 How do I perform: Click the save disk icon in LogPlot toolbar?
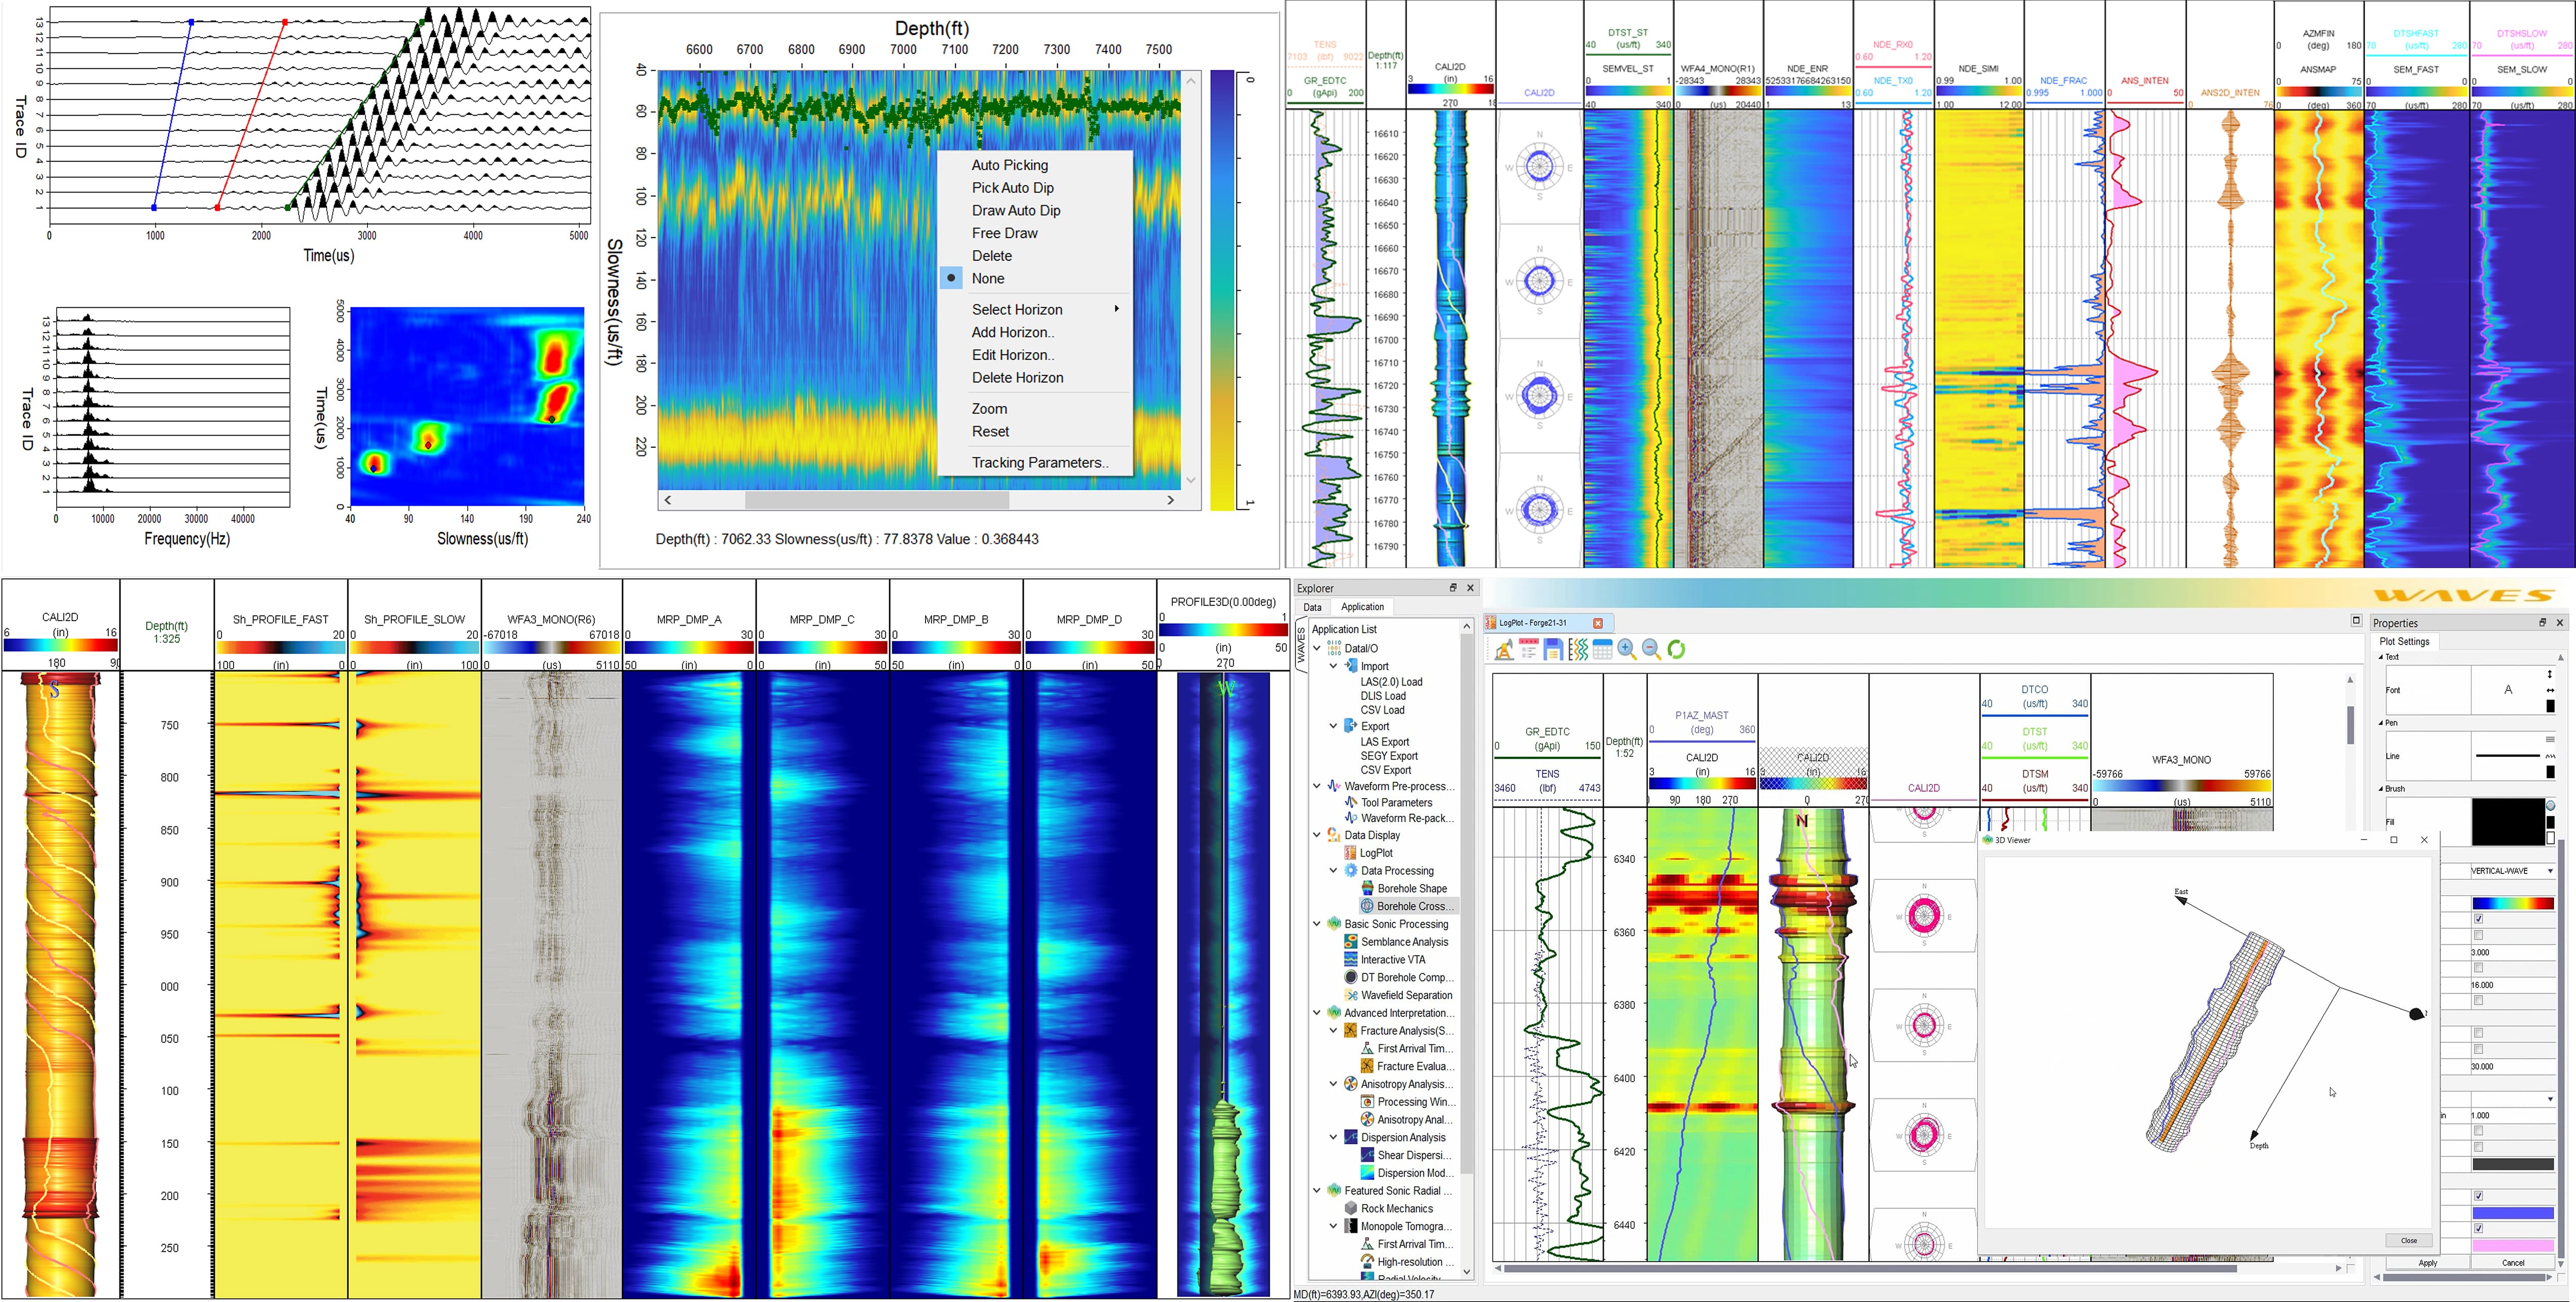point(1553,650)
